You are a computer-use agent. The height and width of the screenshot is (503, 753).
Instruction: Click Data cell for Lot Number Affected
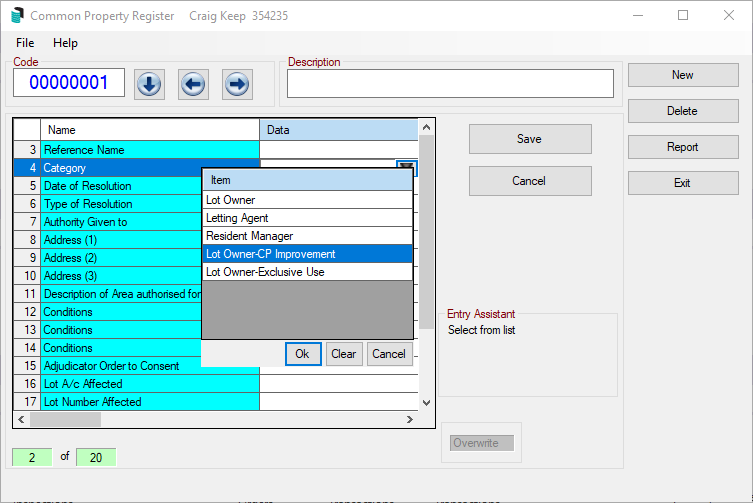click(339, 402)
